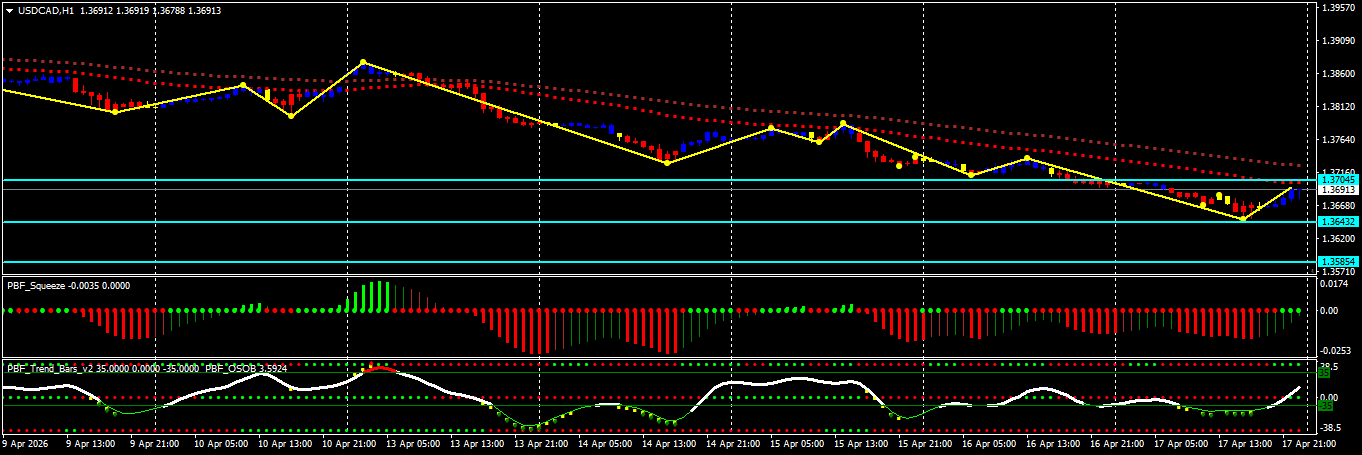The height and width of the screenshot is (455, 1362).
Task: Click the 9 Apr 21:00 time label
Action: [155, 442]
